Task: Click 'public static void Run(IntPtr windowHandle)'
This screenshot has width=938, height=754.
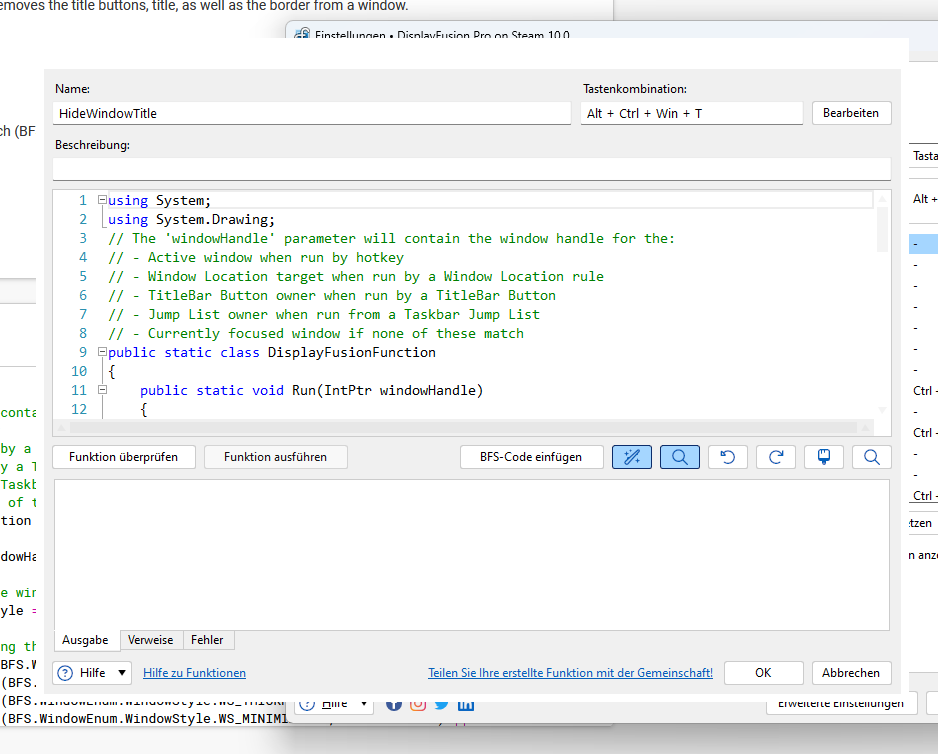Action: point(311,391)
